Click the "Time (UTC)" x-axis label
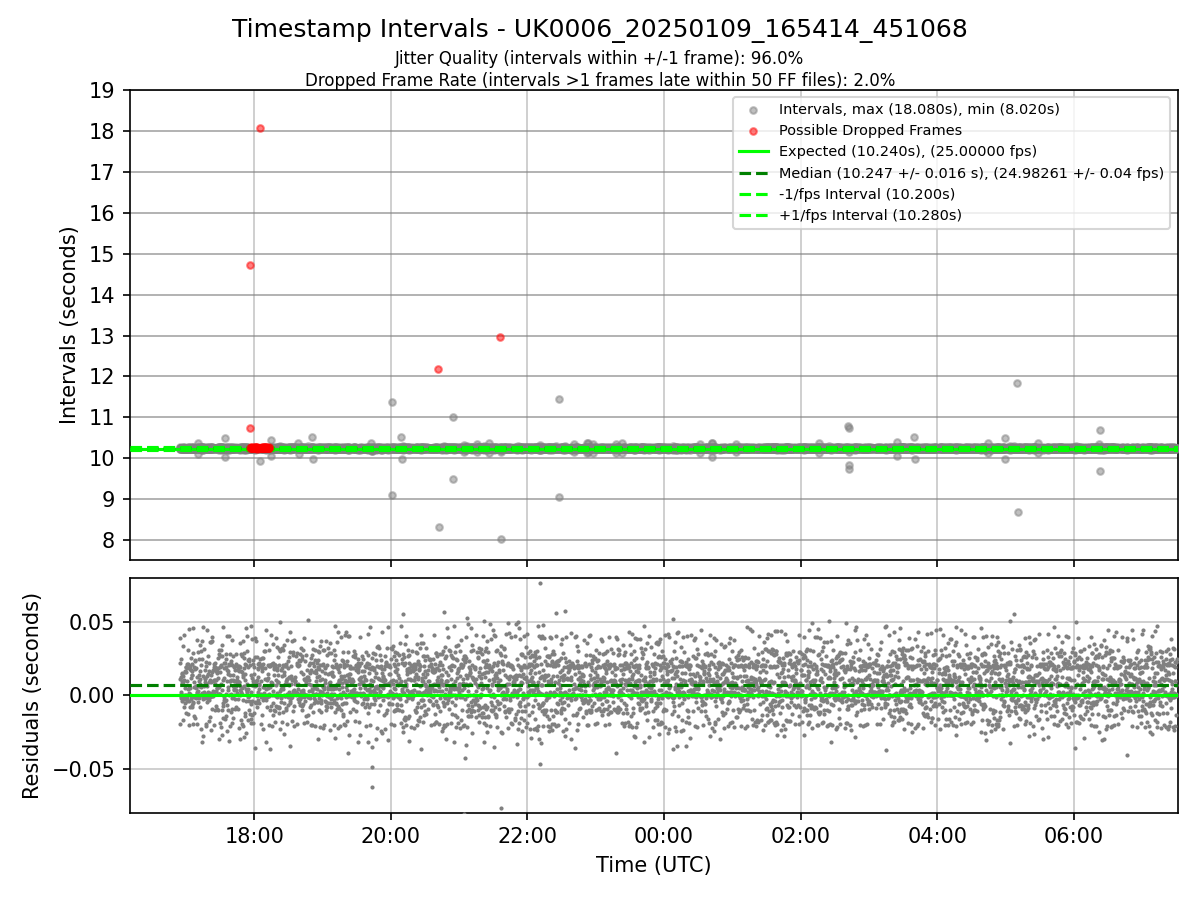 point(653,865)
